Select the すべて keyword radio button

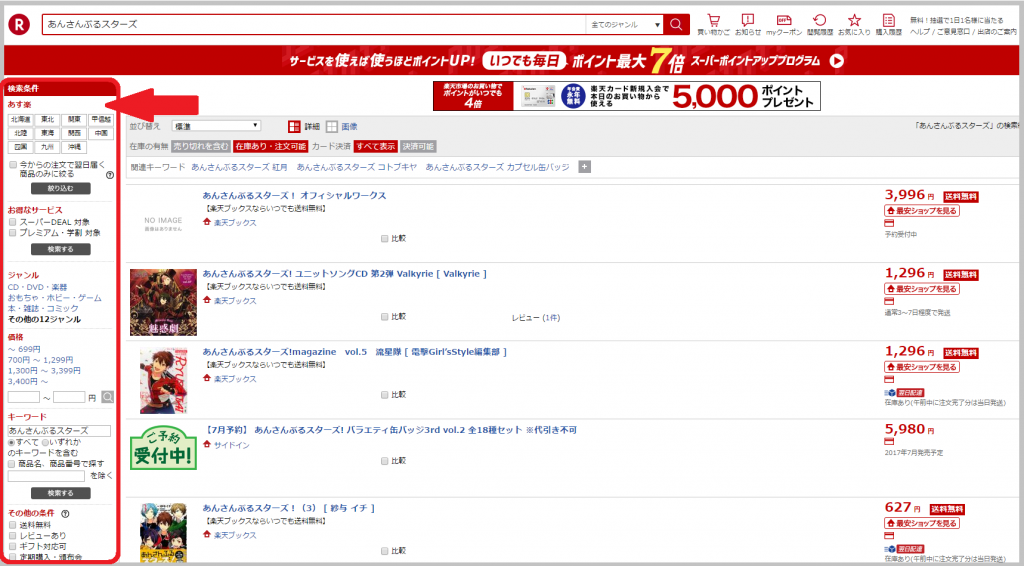pos(11,443)
